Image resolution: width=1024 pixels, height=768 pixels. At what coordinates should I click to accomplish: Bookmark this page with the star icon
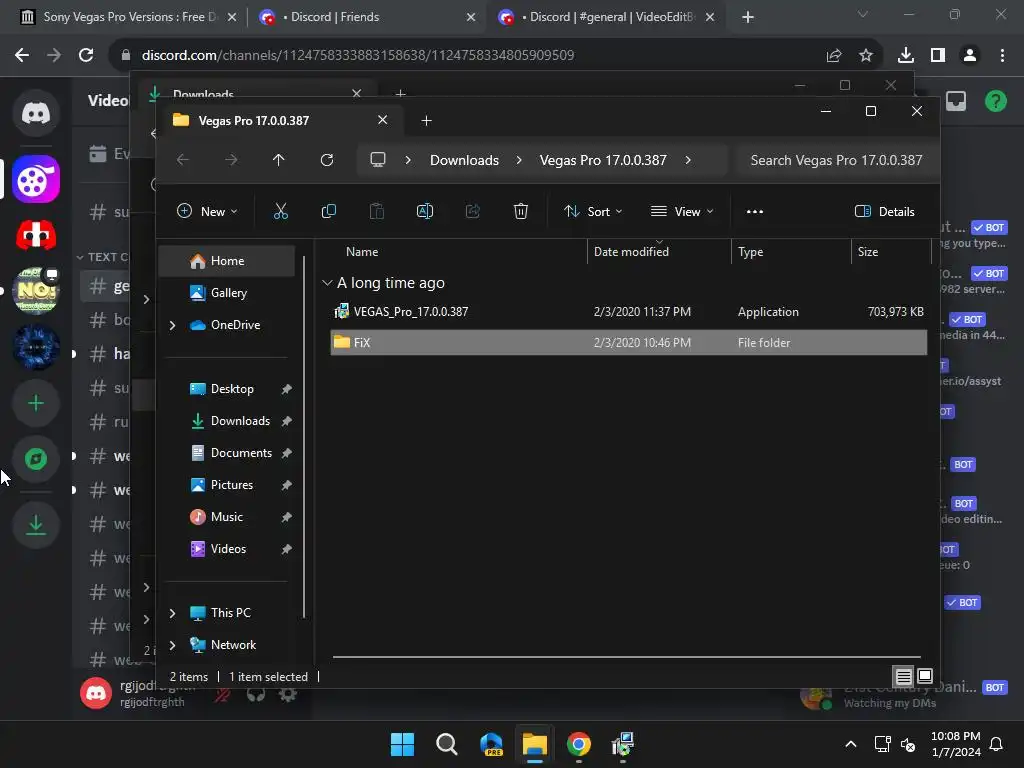866,55
